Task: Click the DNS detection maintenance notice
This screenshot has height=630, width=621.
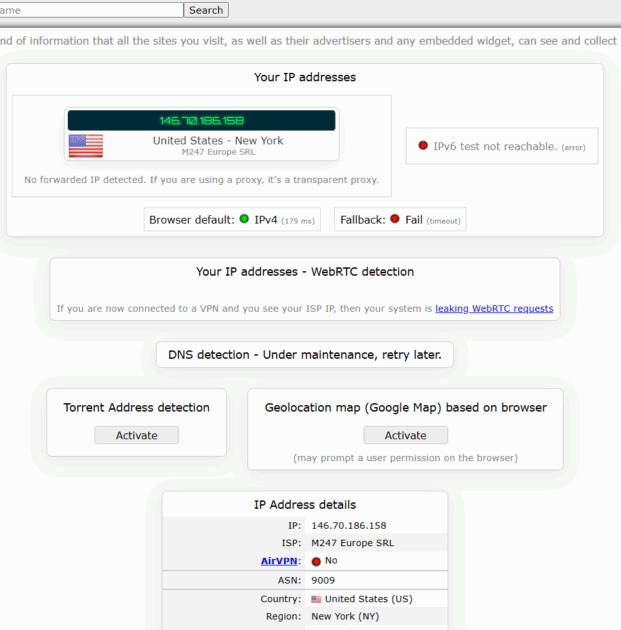Action: pos(305,354)
